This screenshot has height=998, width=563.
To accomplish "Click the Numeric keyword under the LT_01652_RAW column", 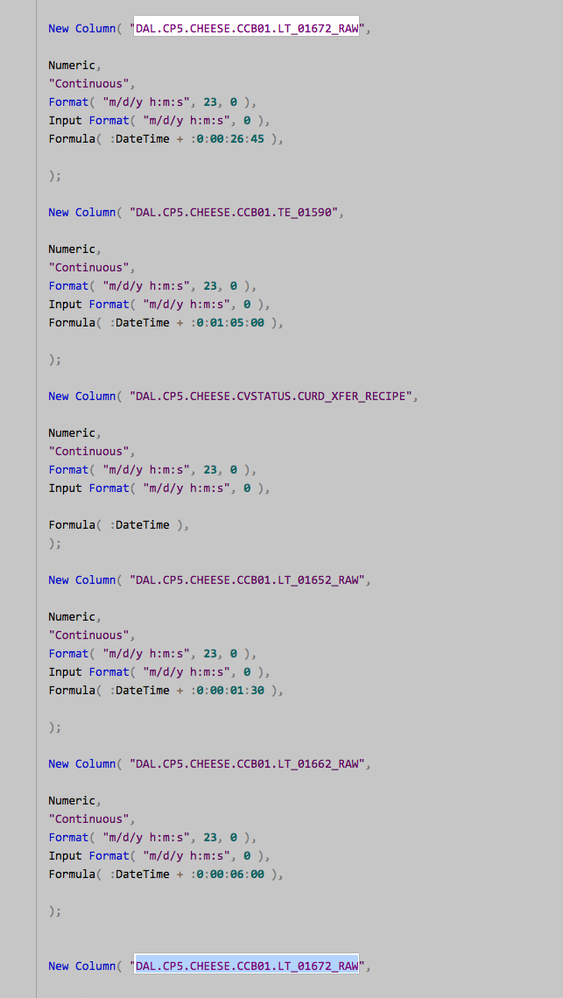I will [x=75, y=617].
